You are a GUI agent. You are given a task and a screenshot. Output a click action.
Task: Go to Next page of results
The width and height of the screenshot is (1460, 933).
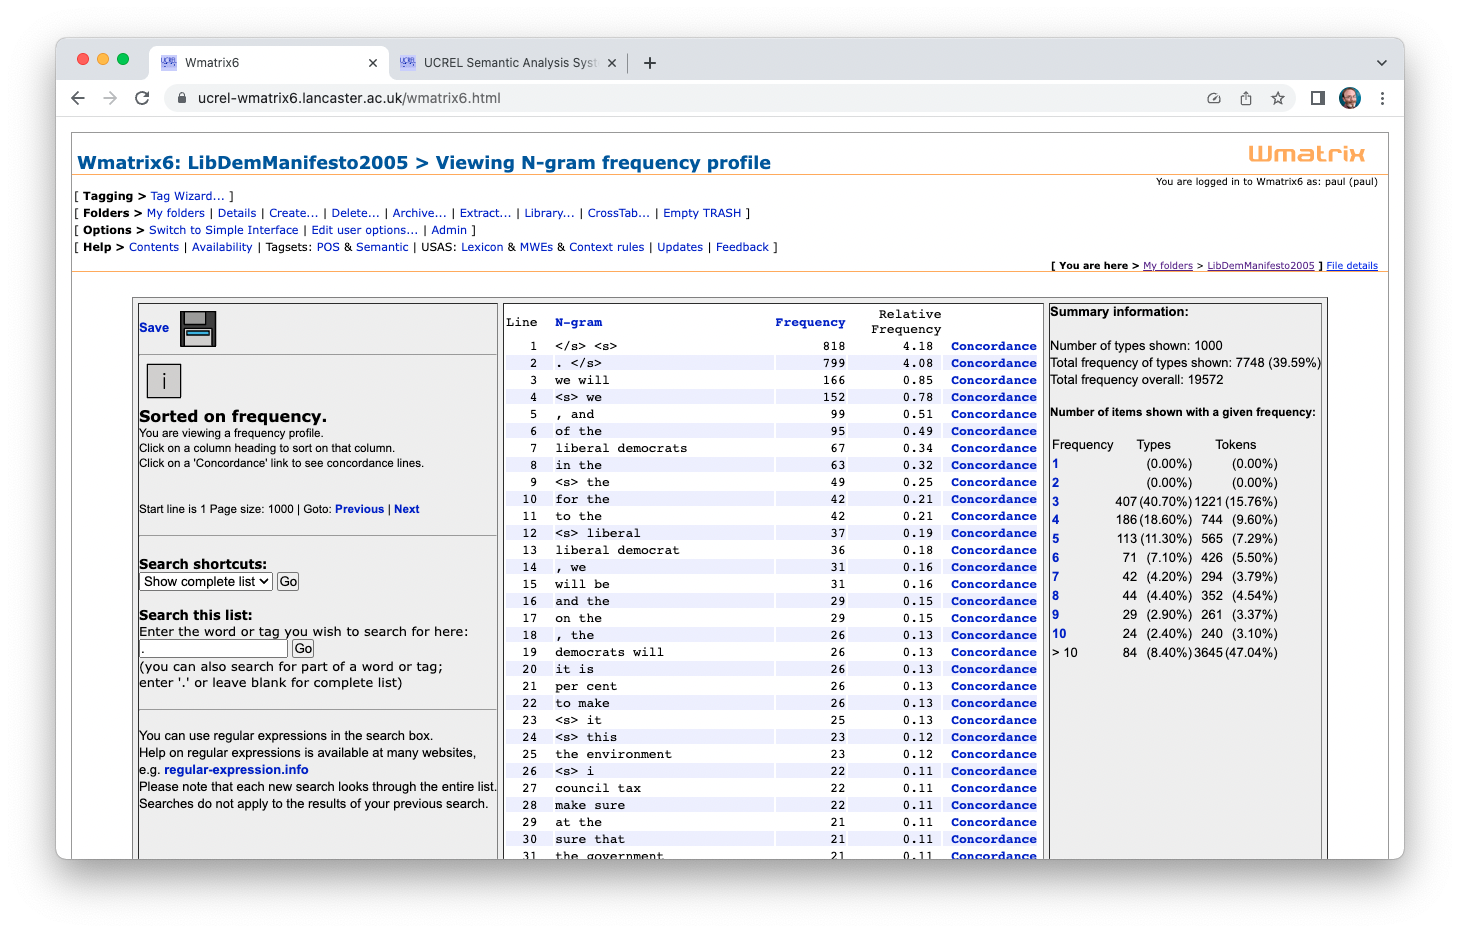(407, 509)
